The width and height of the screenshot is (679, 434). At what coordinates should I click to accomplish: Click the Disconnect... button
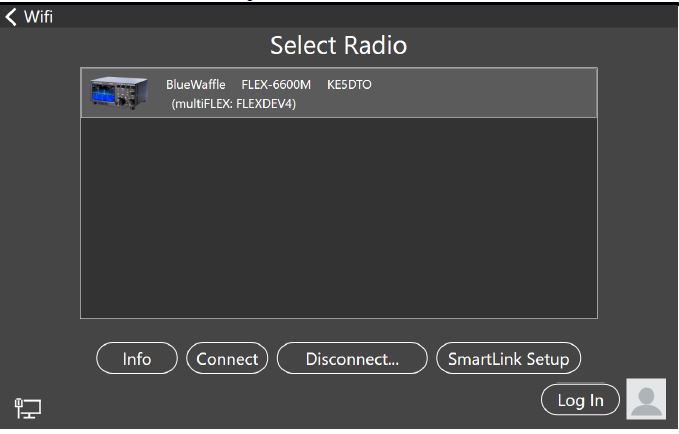352,358
